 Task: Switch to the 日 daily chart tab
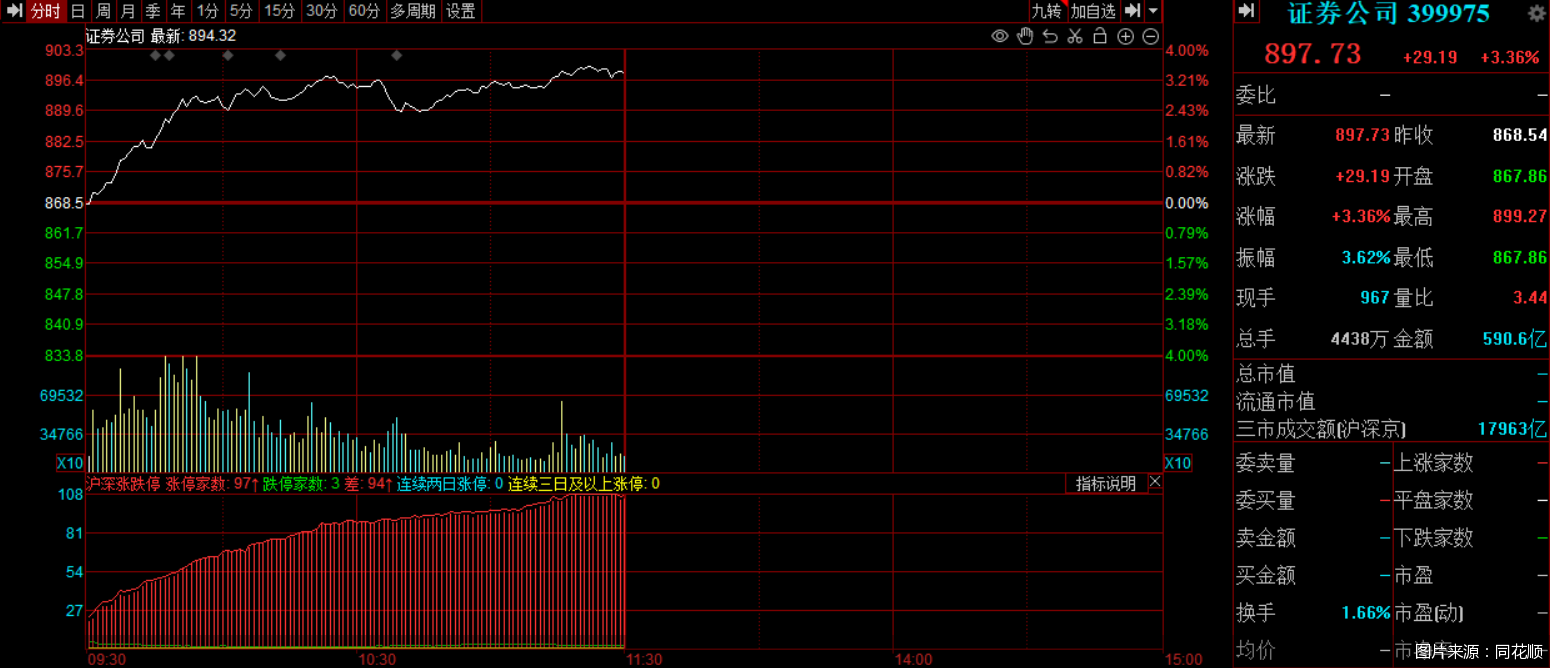(x=77, y=11)
